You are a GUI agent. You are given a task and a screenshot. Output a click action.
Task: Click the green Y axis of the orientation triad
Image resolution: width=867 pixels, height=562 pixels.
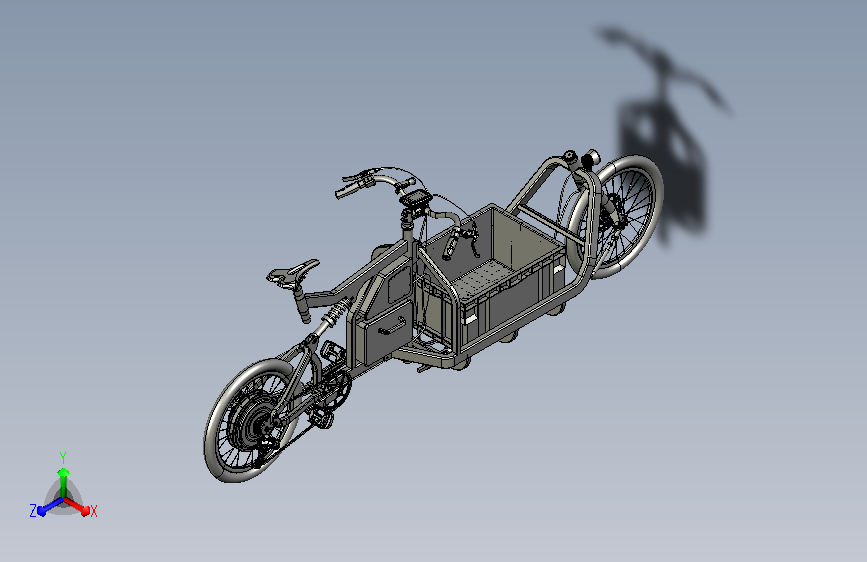(64, 483)
